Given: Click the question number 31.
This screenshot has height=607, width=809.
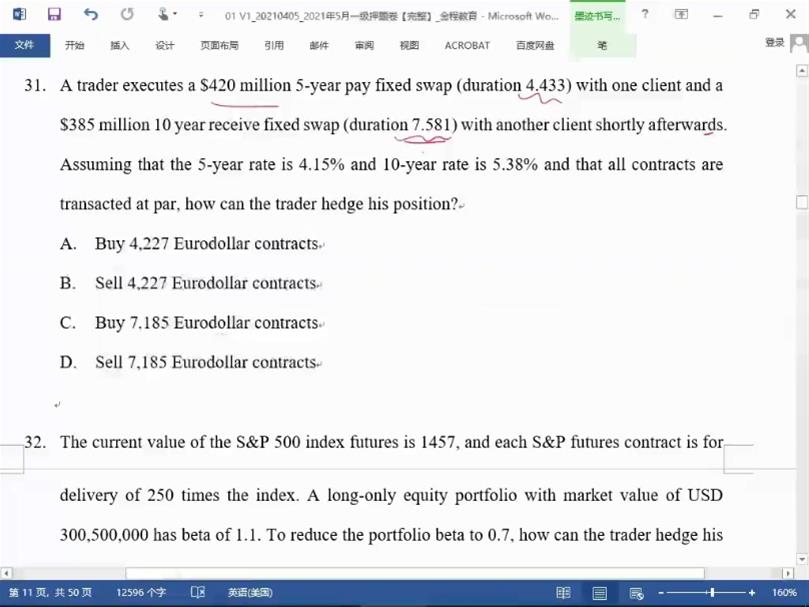Looking at the screenshot, I should pyautogui.click(x=35, y=85).
